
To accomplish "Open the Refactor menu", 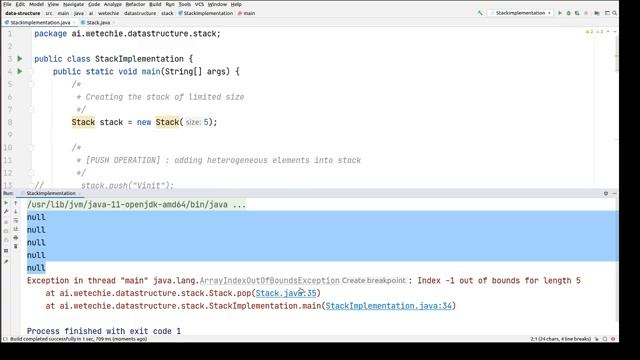I will pos(135,4).
